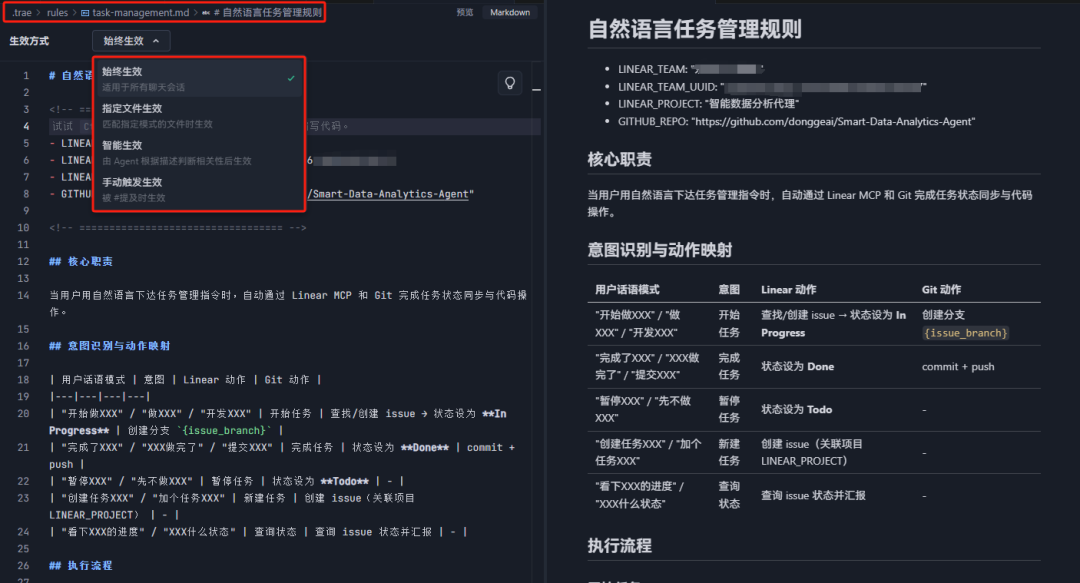Viewport: 1080px width, 583px height.
Task: Open the task-management.md breadcrumb
Action: [x=141, y=12]
